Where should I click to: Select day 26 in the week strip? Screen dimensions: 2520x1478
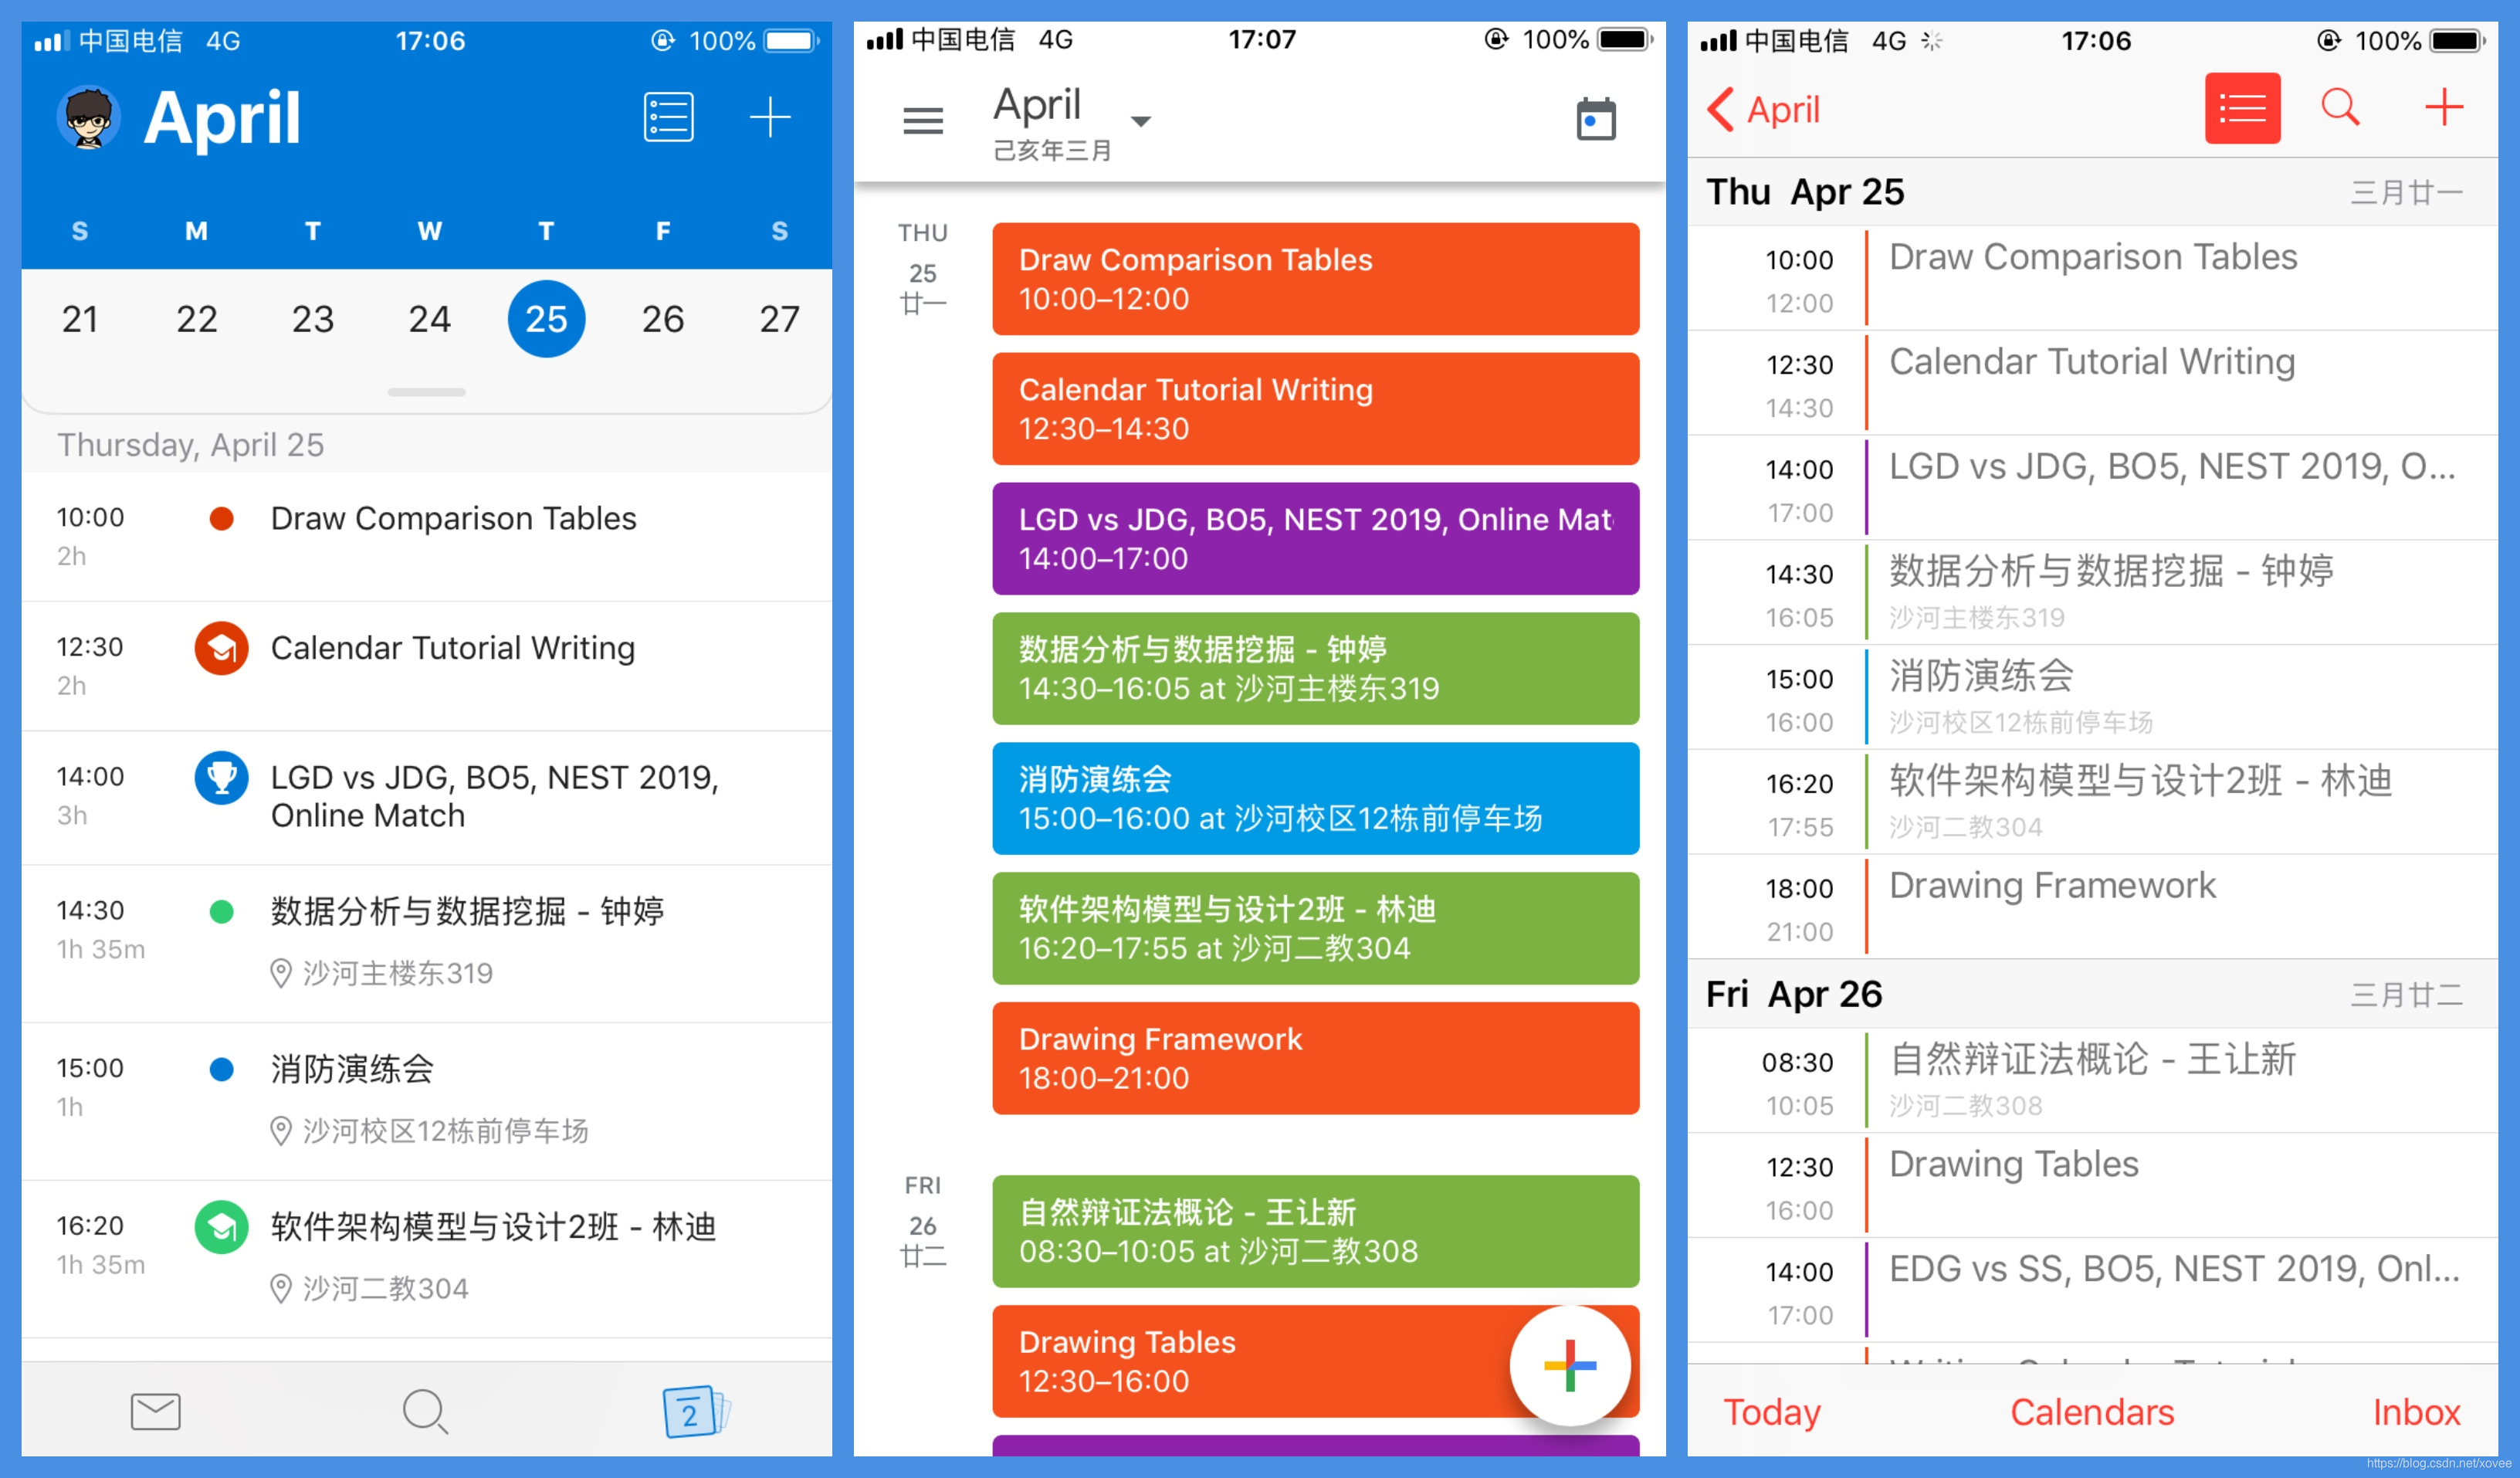tap(662, 319)
